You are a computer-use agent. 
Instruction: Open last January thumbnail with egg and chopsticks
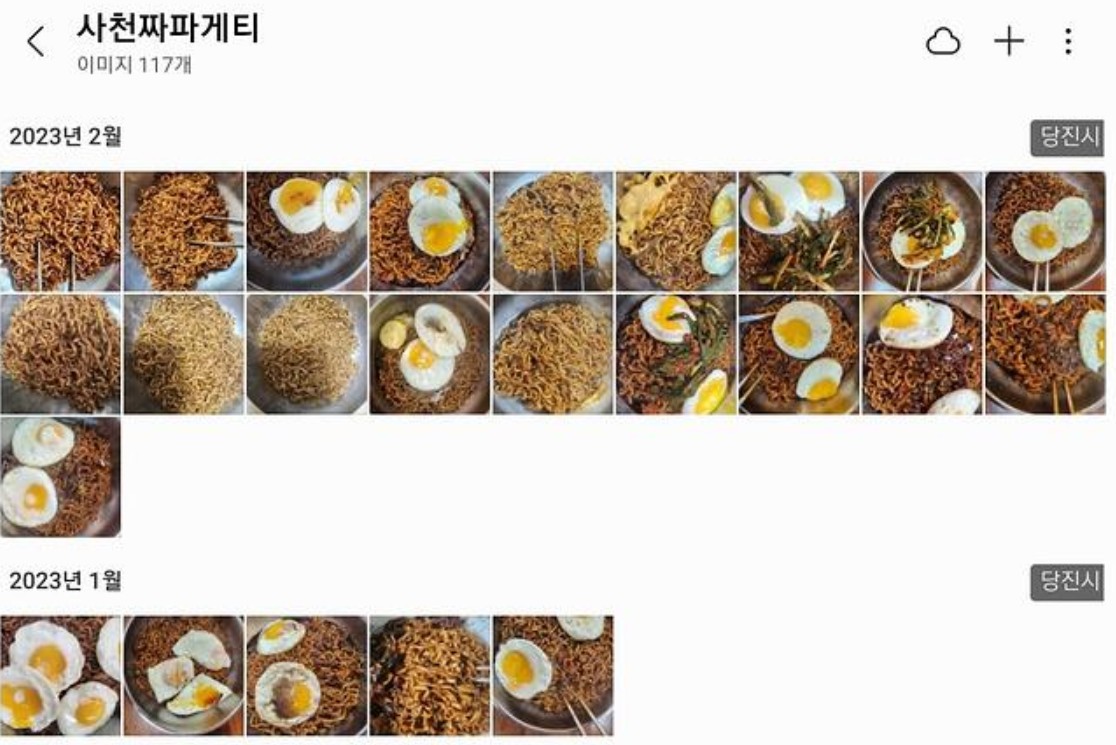click(x=553, y=676)
